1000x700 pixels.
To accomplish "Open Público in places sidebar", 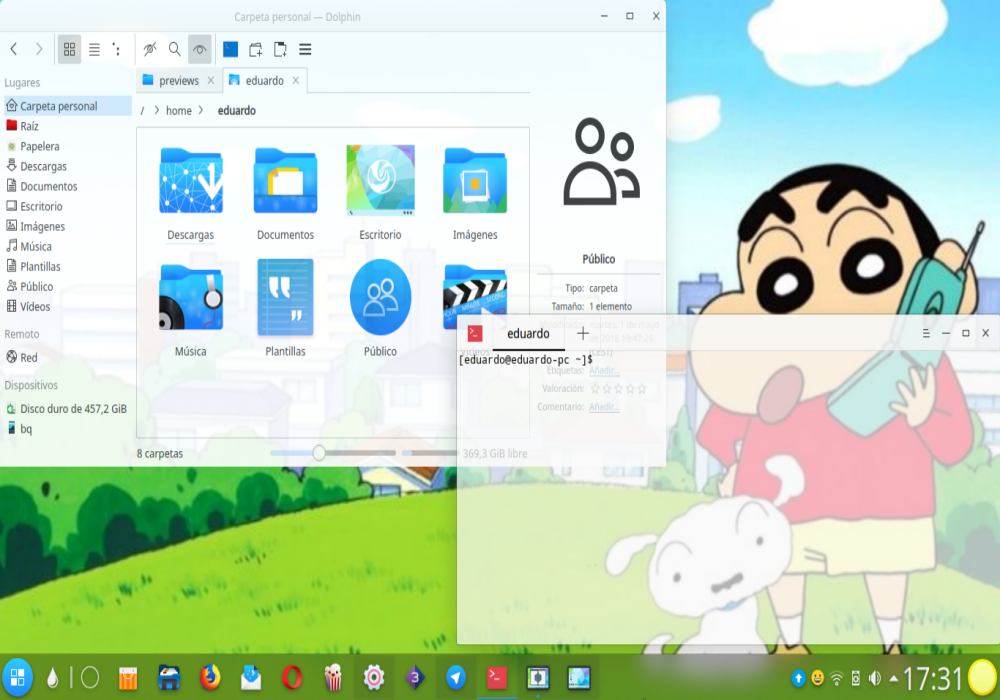I will pos(67,286).
